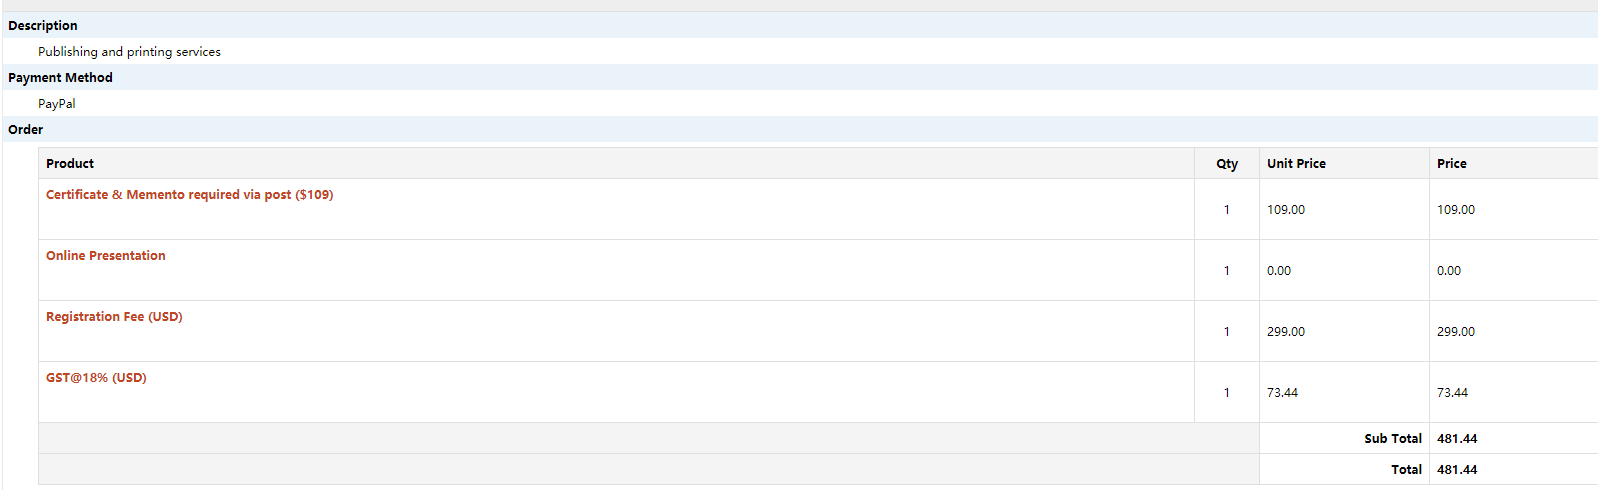This screenshot has height=490, width=1598.
Task: Select the Payment Method section heading
Action: pyautogui.click(x=60, y=78)
